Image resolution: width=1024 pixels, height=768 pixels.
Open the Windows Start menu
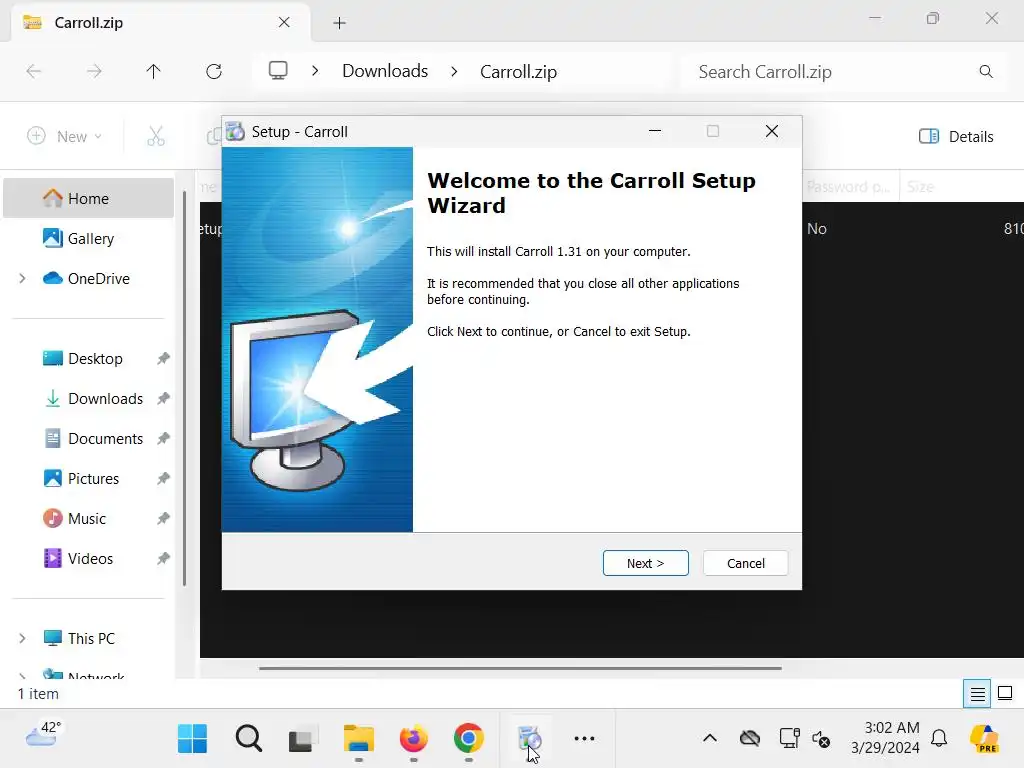point(192,739)
